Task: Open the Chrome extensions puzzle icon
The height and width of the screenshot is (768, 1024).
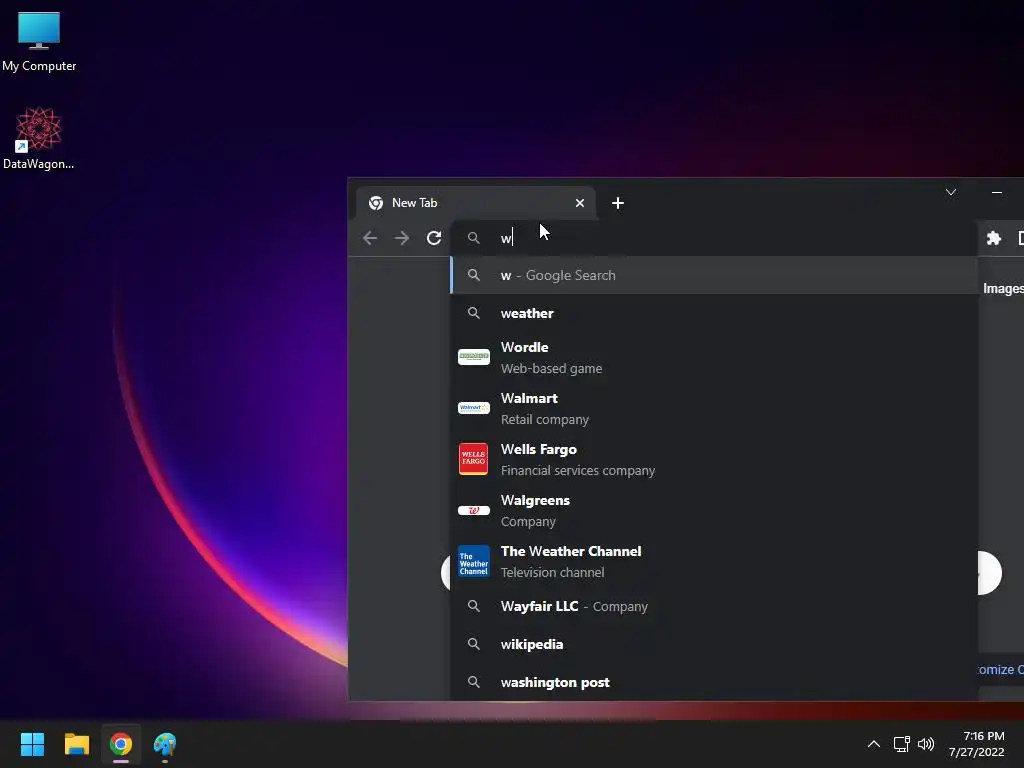Action: point(994,238)
